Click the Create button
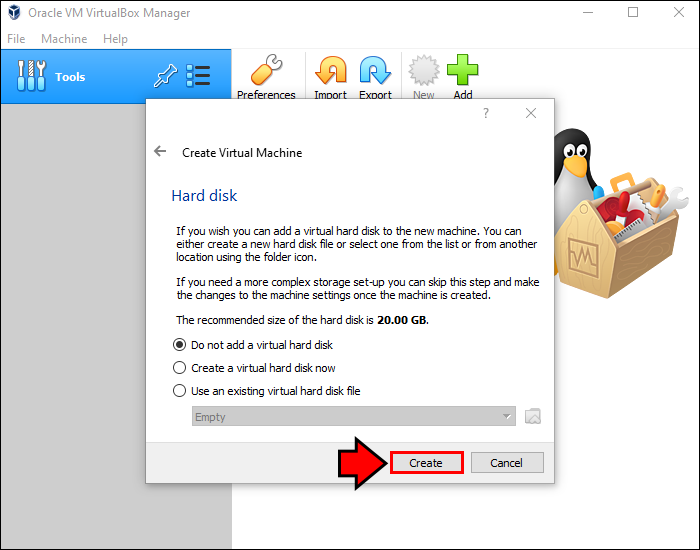 click(x=426, y=462)
